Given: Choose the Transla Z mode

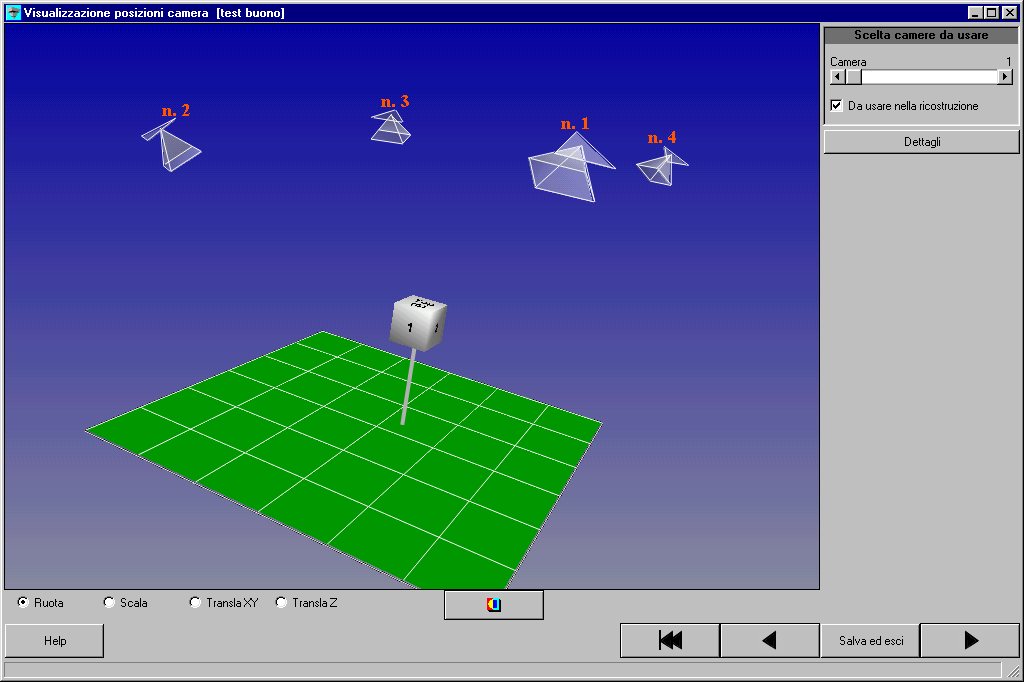Looking at the screenshot, I should [x=281, y=603].
